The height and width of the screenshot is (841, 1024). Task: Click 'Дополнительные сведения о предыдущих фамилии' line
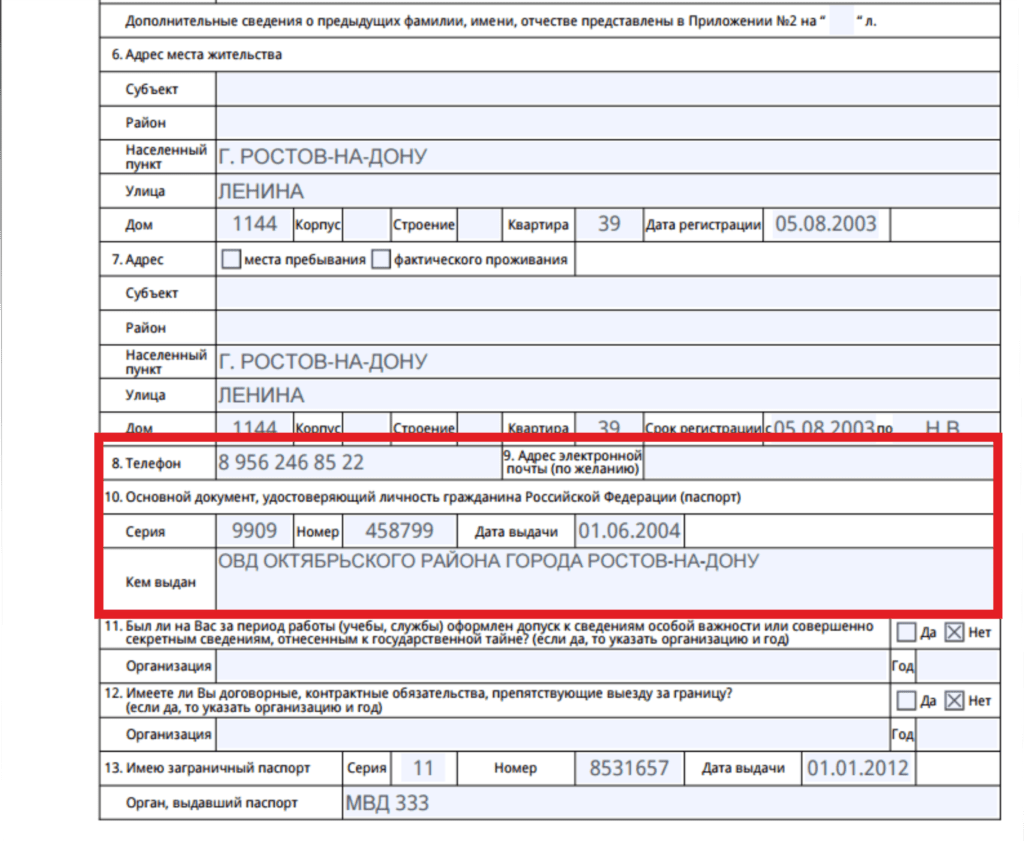(x=500, y=21)
